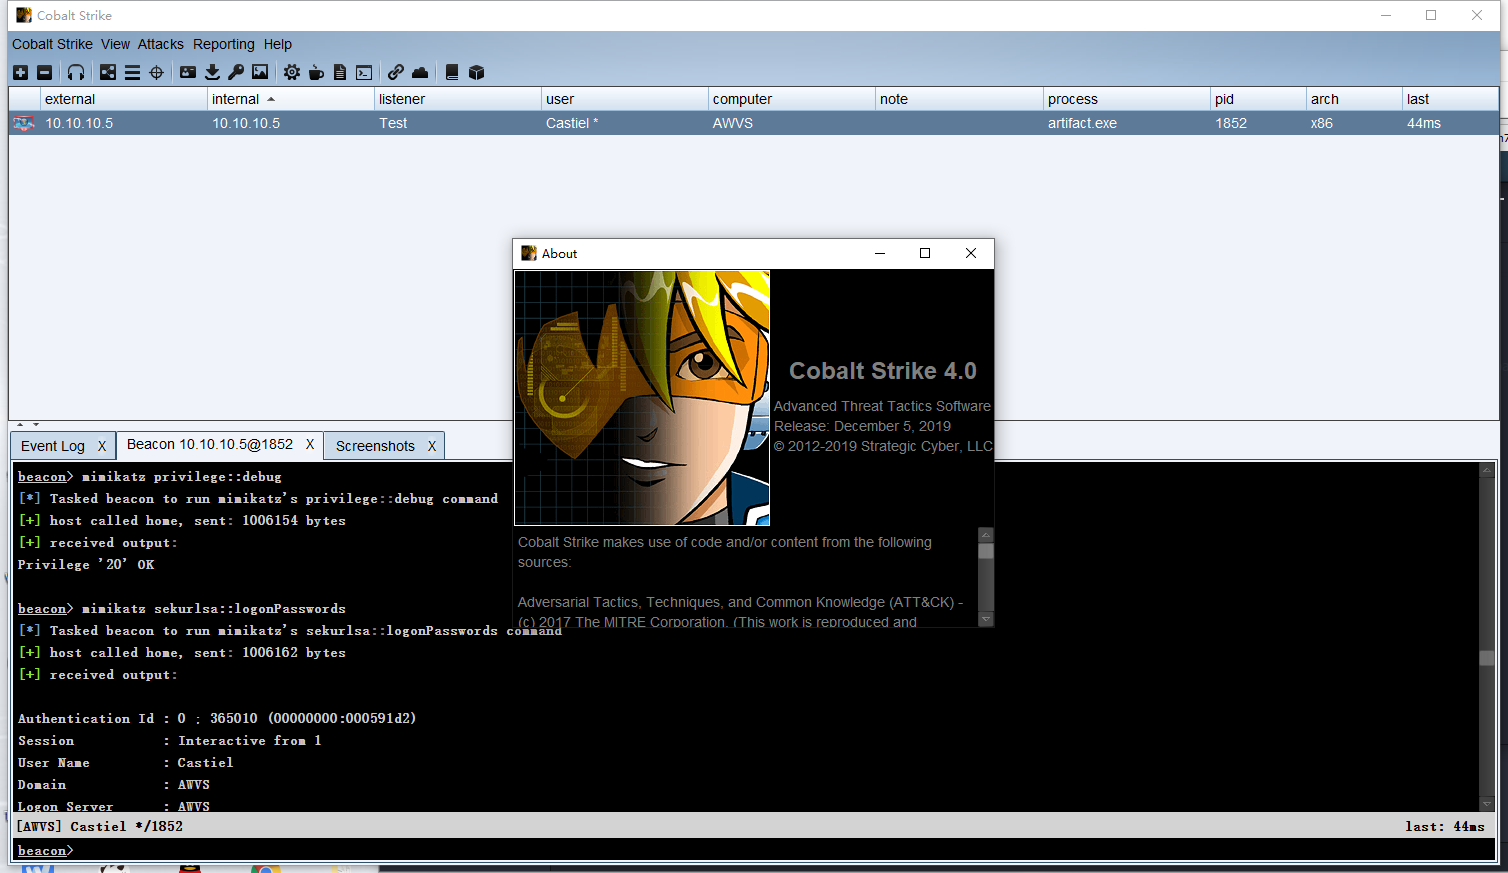Close the About dialog

(x=971, y=253)
